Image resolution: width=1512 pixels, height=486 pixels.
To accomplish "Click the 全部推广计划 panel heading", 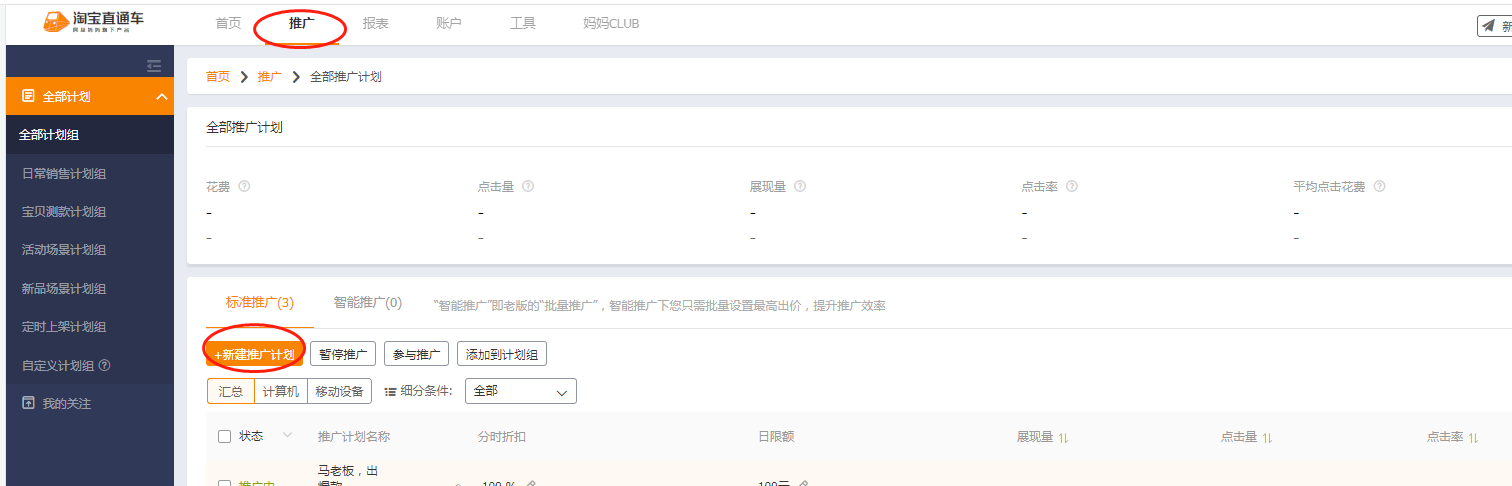I will (244, 128).
